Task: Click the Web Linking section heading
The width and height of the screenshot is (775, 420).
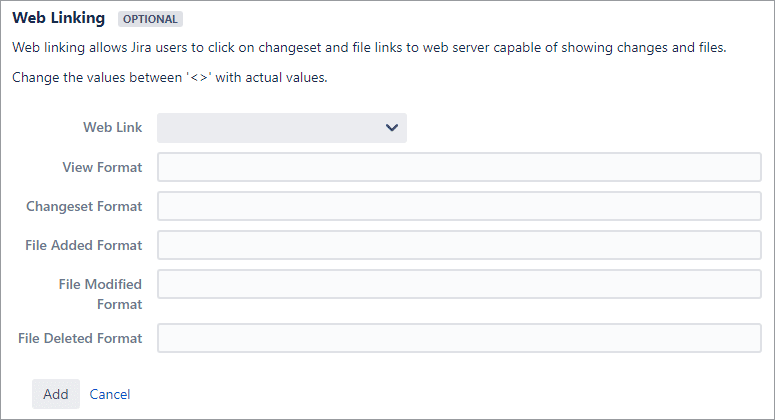Action: tap(59, 18)
